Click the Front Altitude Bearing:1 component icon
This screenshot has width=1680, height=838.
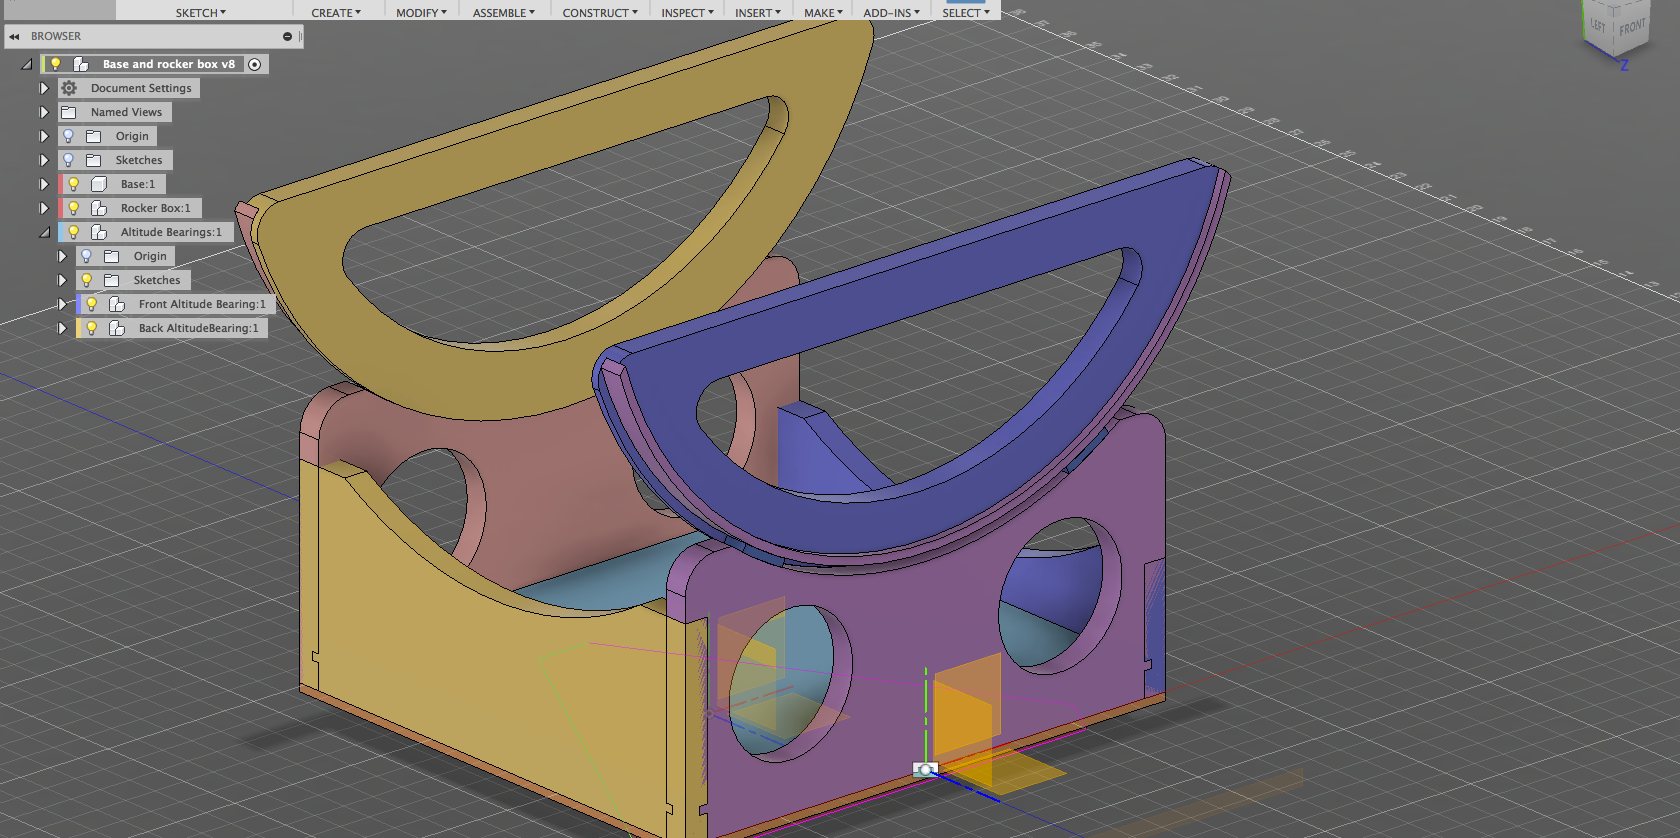click(117, 304)
